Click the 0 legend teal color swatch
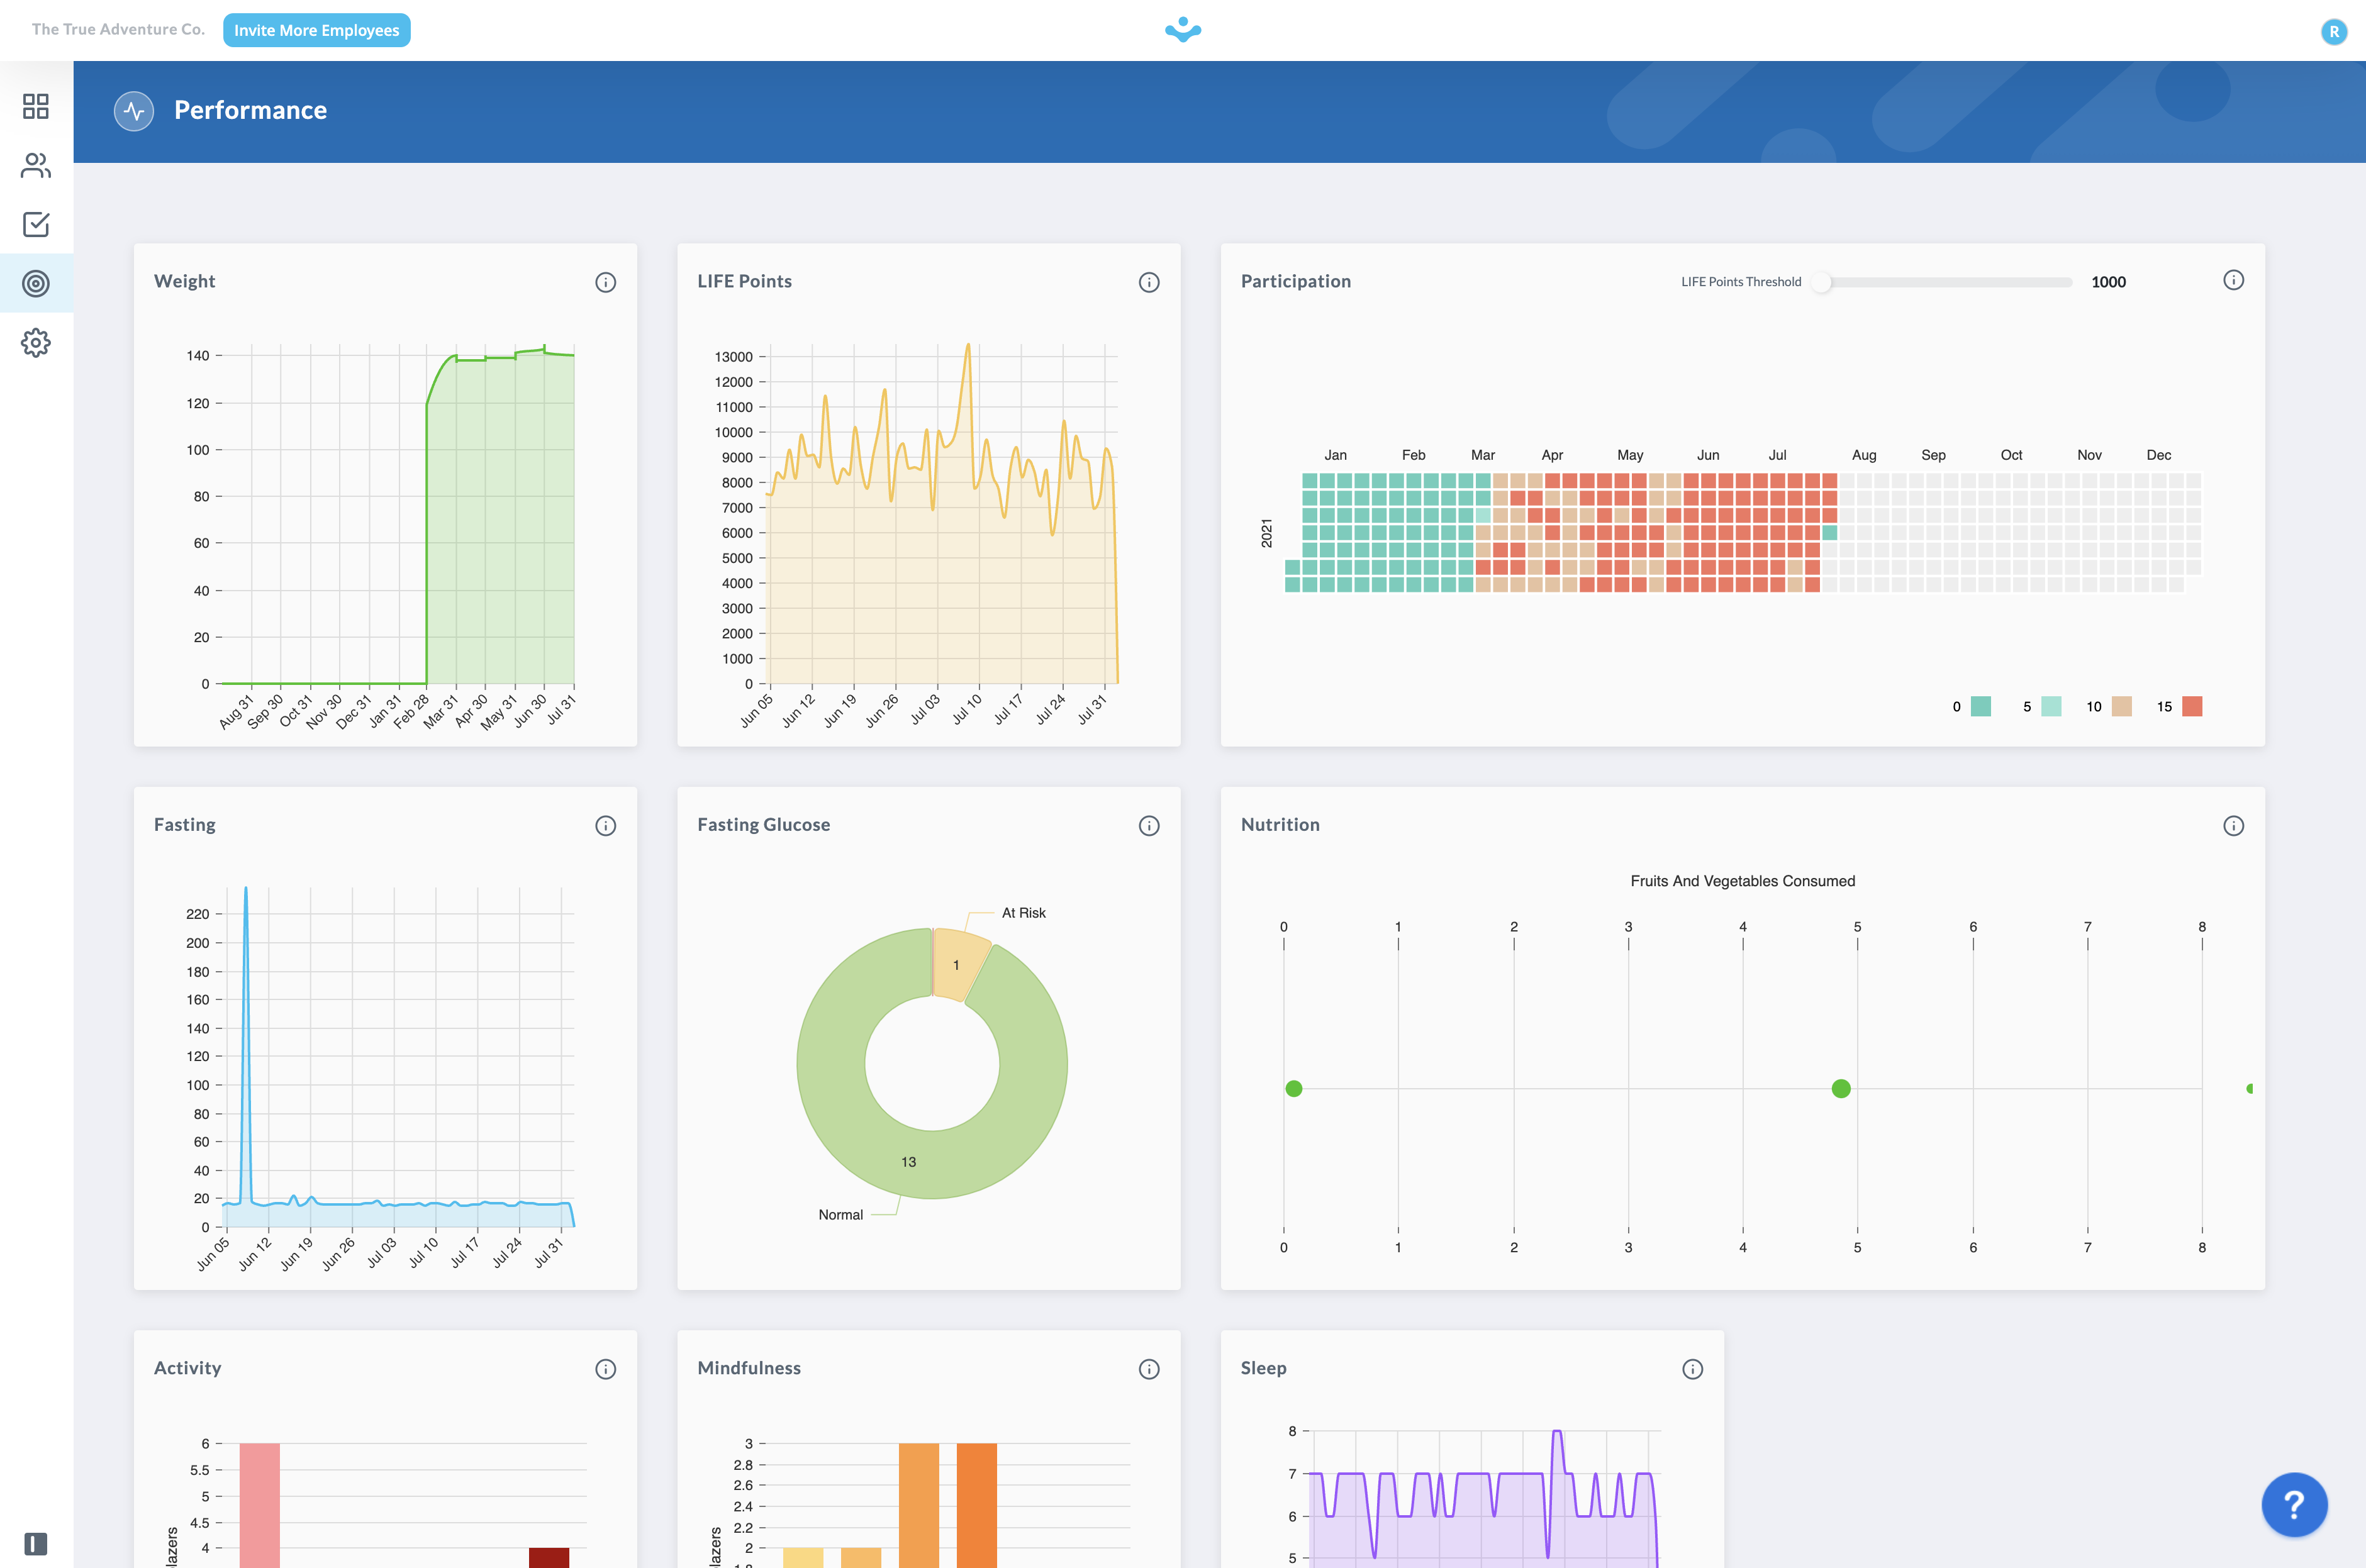This screenshot has width=2366, height=1568. tap(1980, 707)
